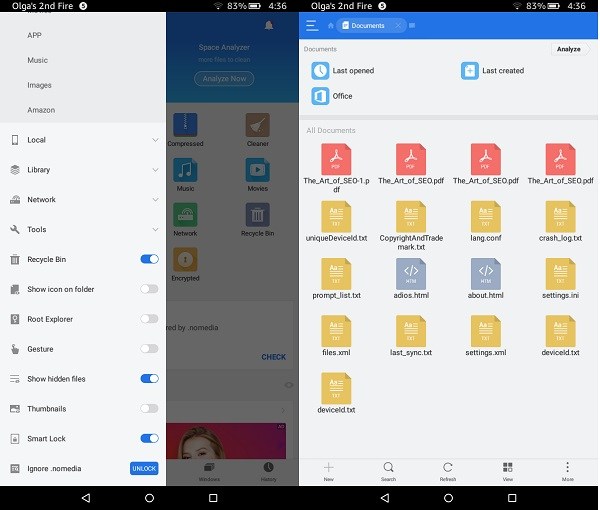Open Encrypted category icon
This screenshot has width=600, height=510.
185,264
